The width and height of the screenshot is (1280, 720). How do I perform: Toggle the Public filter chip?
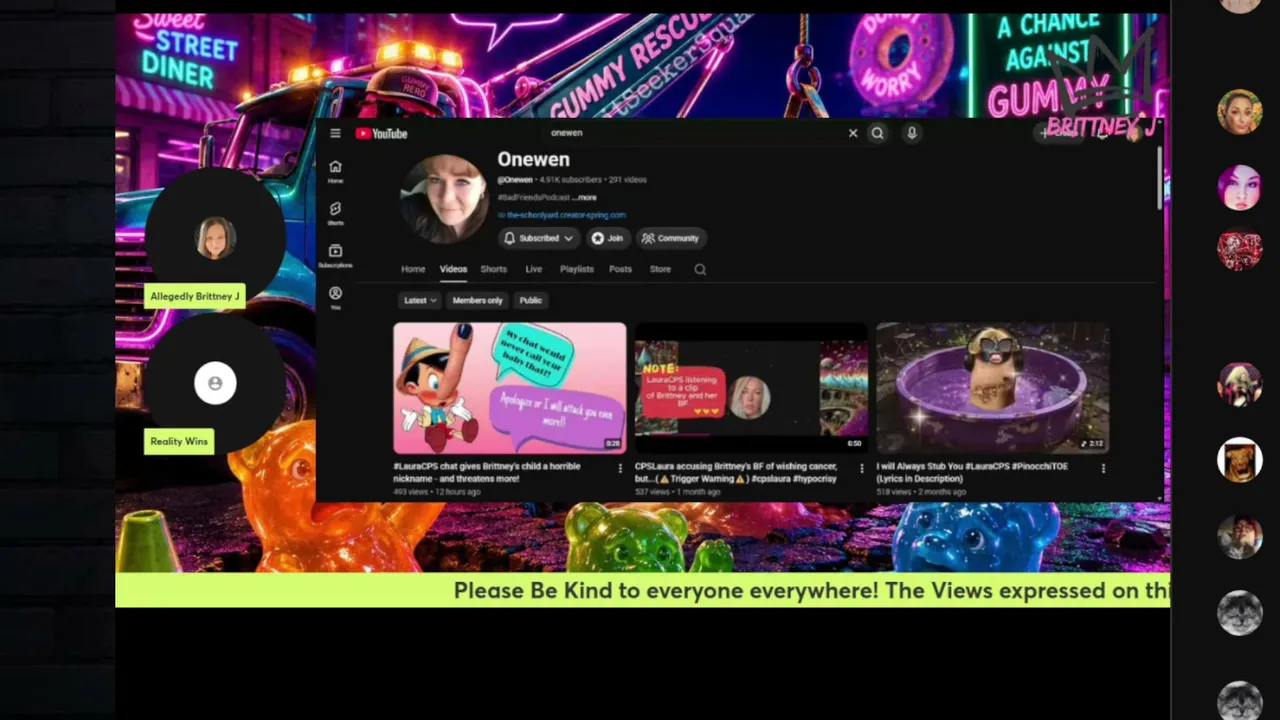pos(530,300)
